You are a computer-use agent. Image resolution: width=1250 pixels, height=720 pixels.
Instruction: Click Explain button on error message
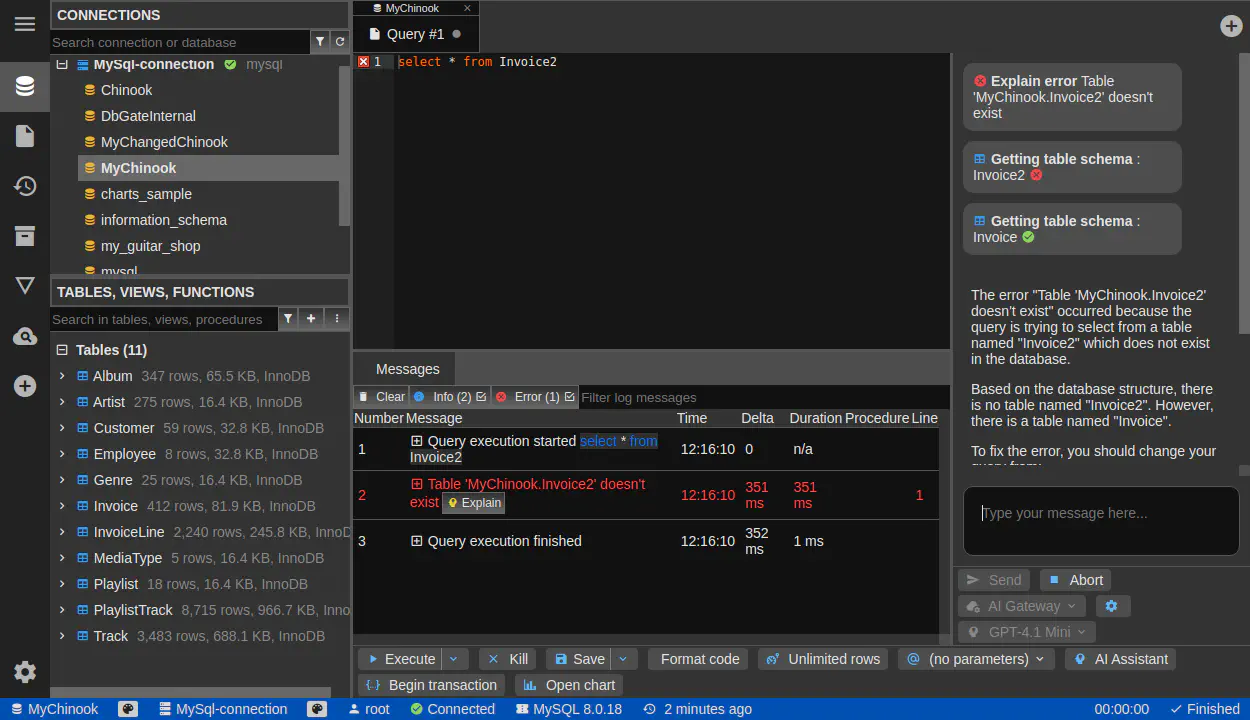(x=474, y=503)
